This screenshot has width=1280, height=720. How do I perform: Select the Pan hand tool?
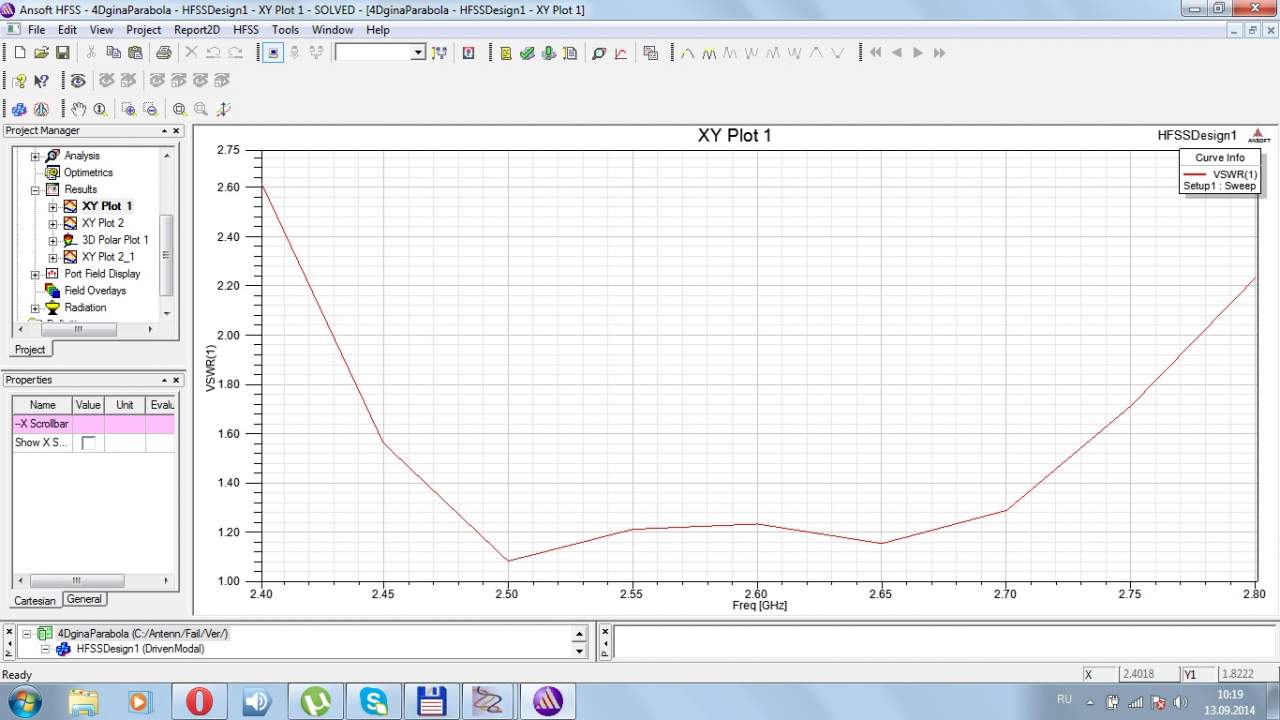click(78, 109)
